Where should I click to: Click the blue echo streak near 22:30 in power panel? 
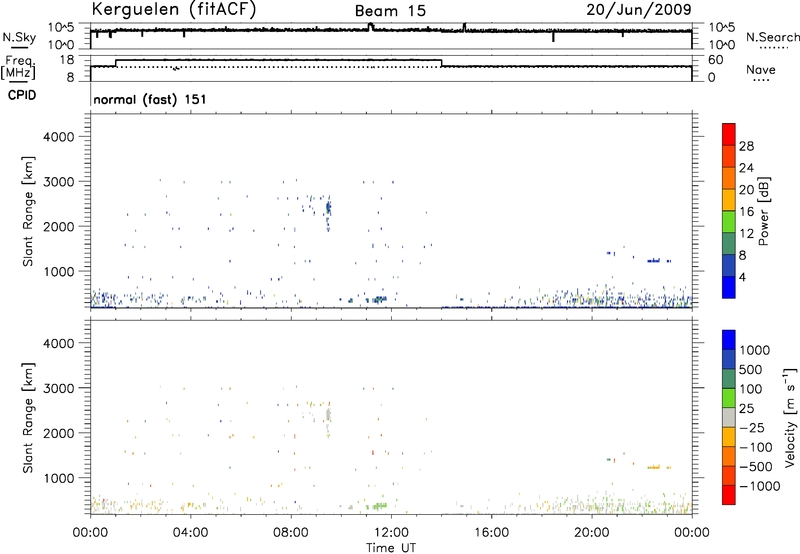[x=654, y=261]
